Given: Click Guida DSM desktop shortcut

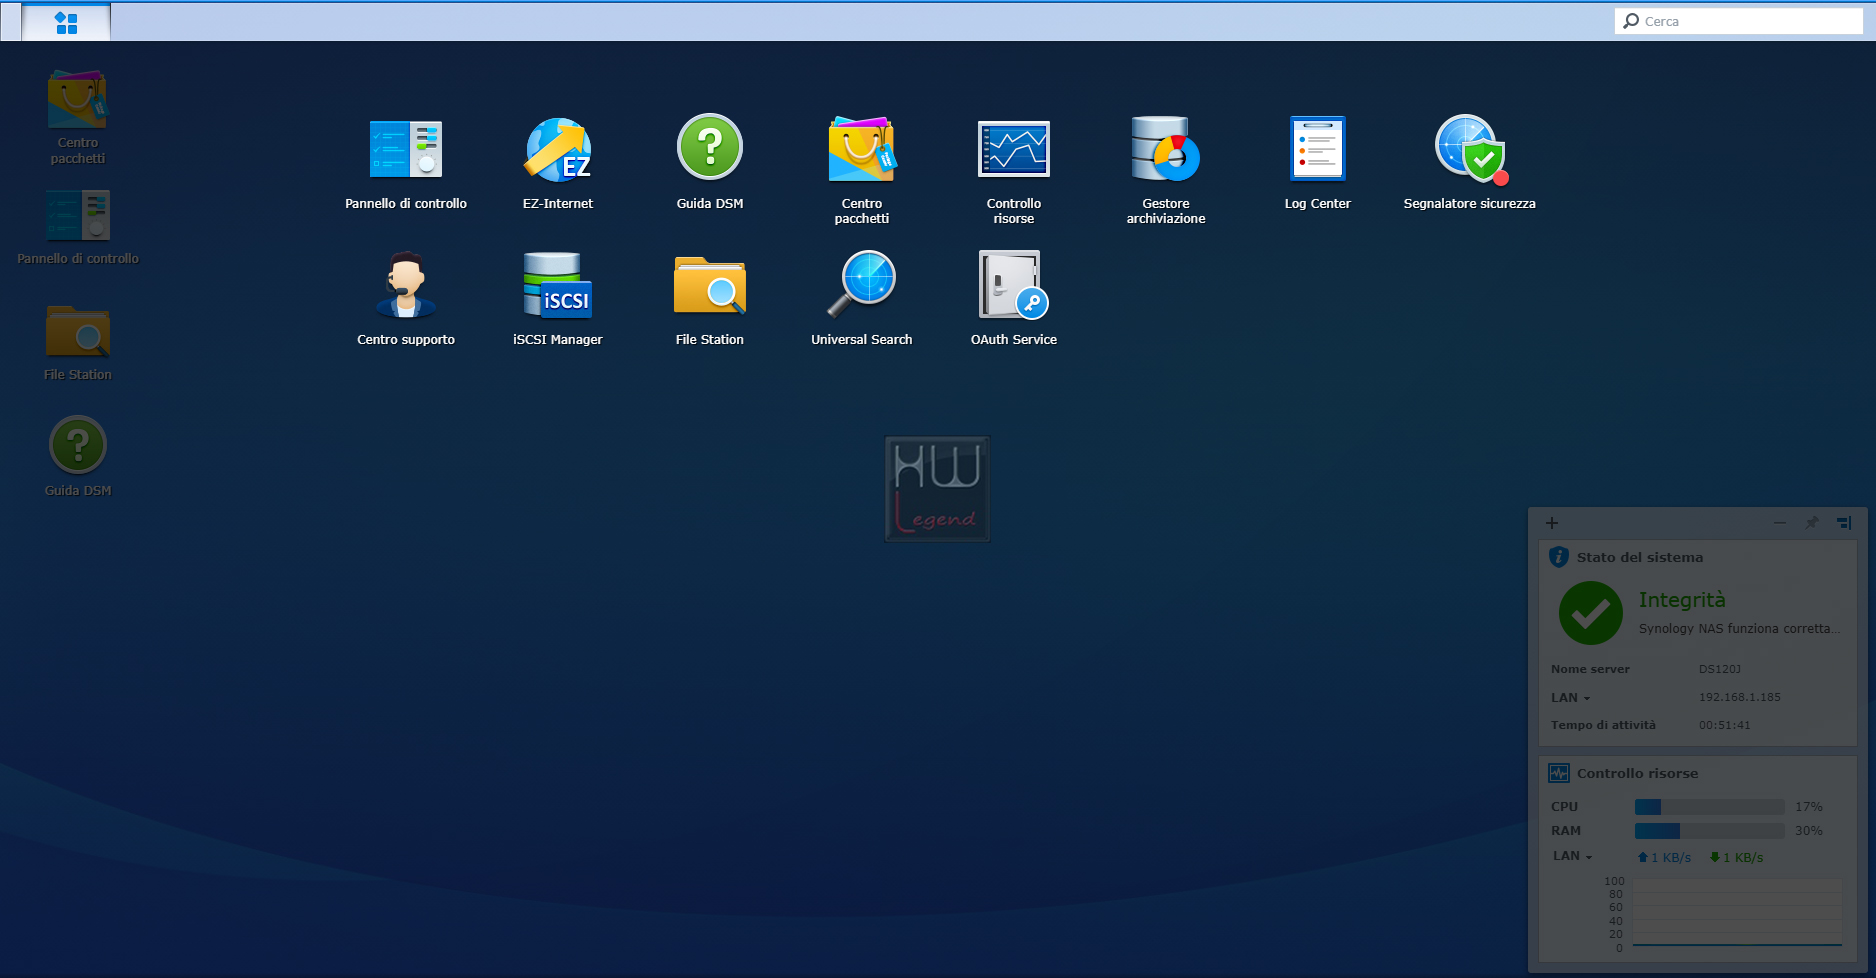Looking at the screenshot, I should 78,457.
